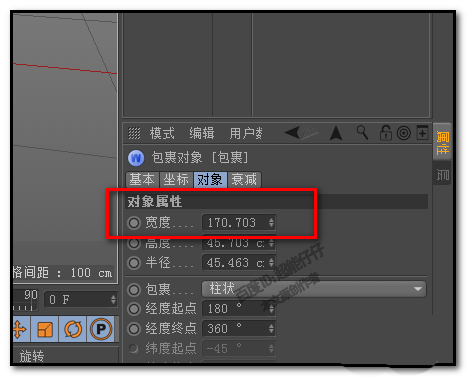Screen dimensions: 467x377
Task: Click the up arrow navigation icon
Action: 336,133
